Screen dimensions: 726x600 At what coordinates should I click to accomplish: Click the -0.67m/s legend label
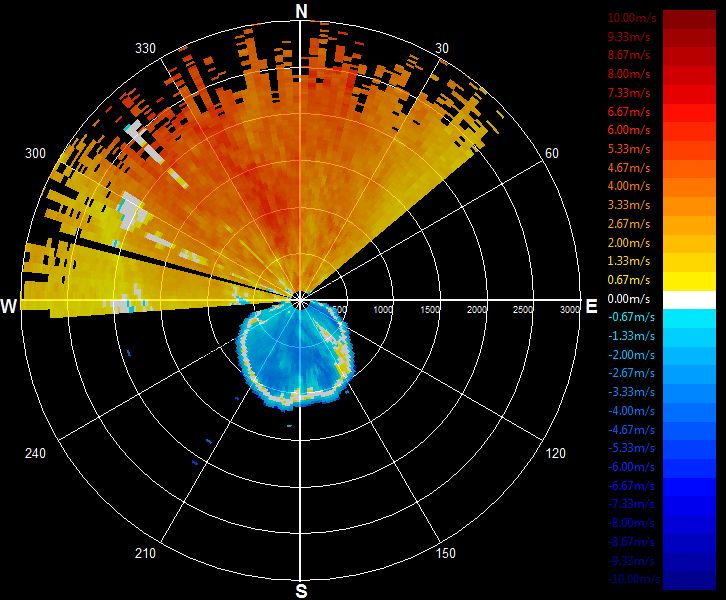coord(631,317)
